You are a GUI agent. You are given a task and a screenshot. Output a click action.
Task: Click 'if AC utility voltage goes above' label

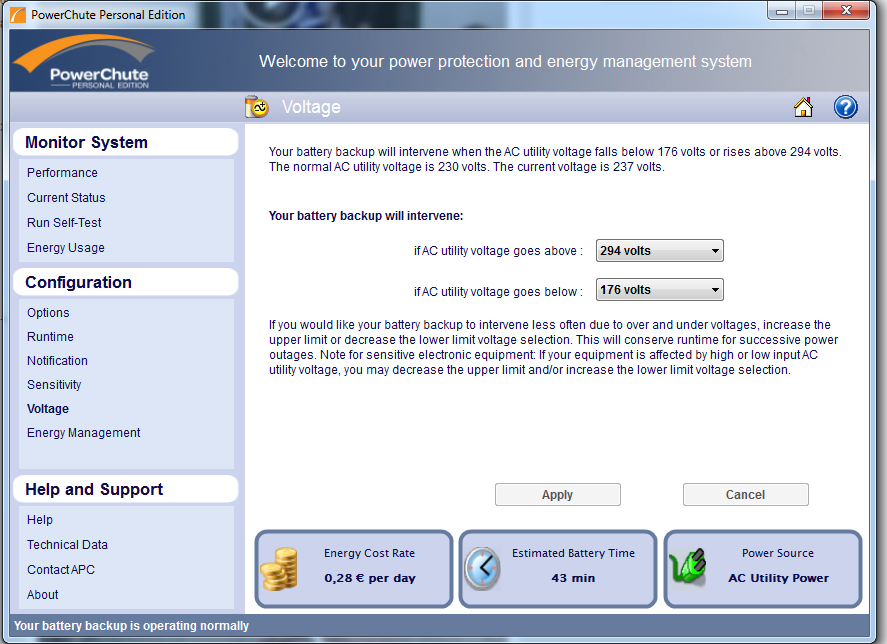(x=498, y=251)
